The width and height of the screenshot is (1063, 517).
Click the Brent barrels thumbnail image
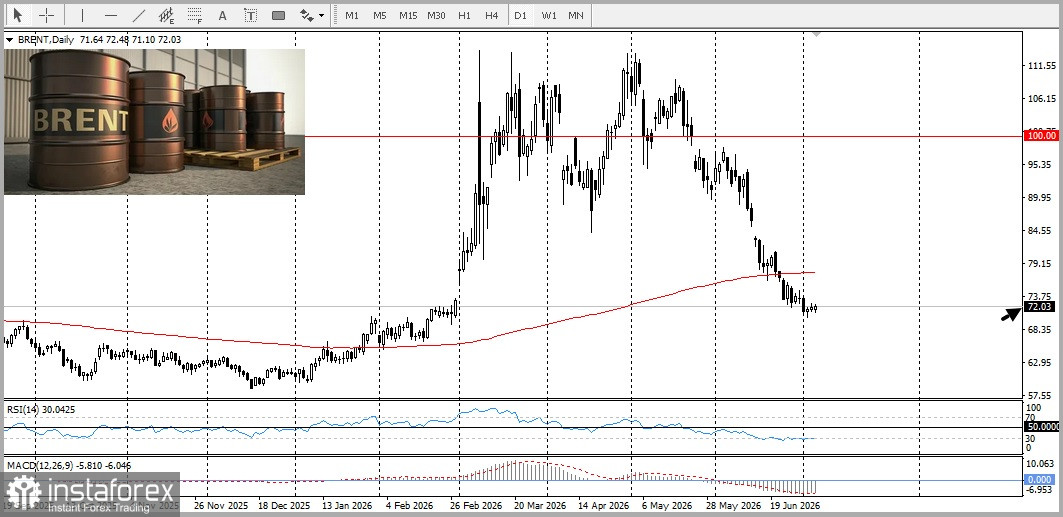(155, 121)
